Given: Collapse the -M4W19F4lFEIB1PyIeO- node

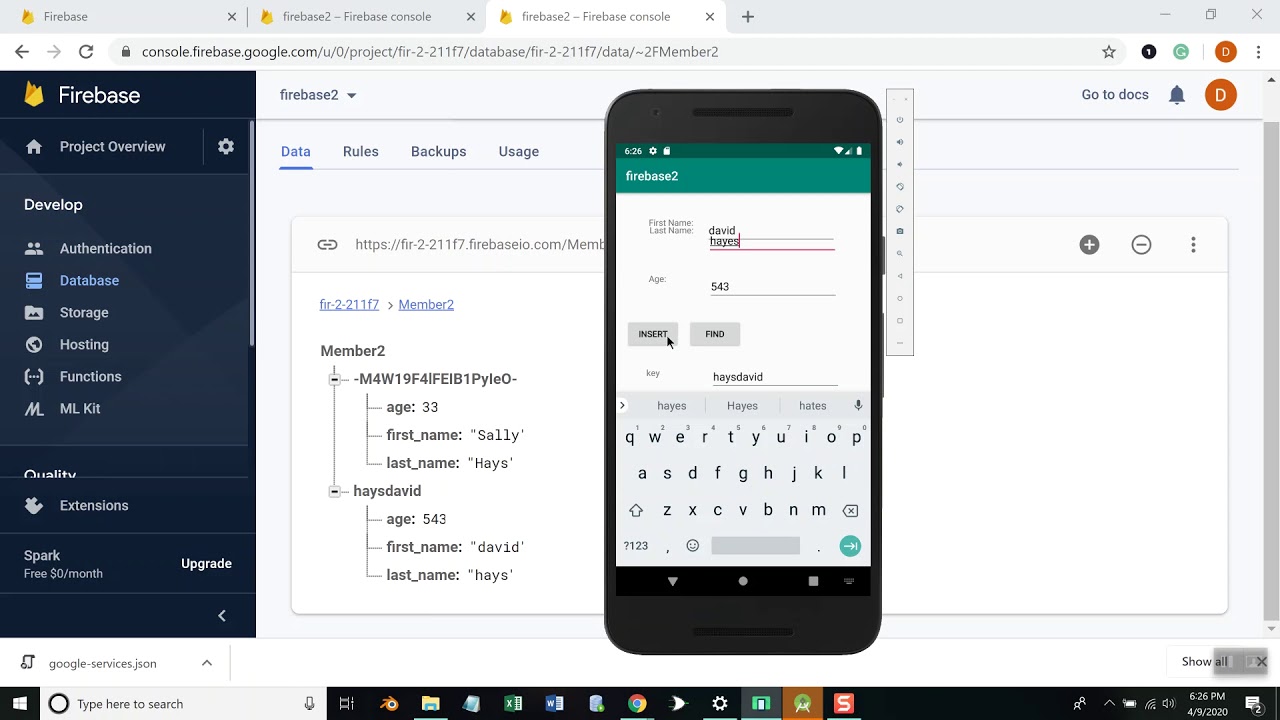Looking at the screenshot, I should pyautogui.click(x=335, y=379).
